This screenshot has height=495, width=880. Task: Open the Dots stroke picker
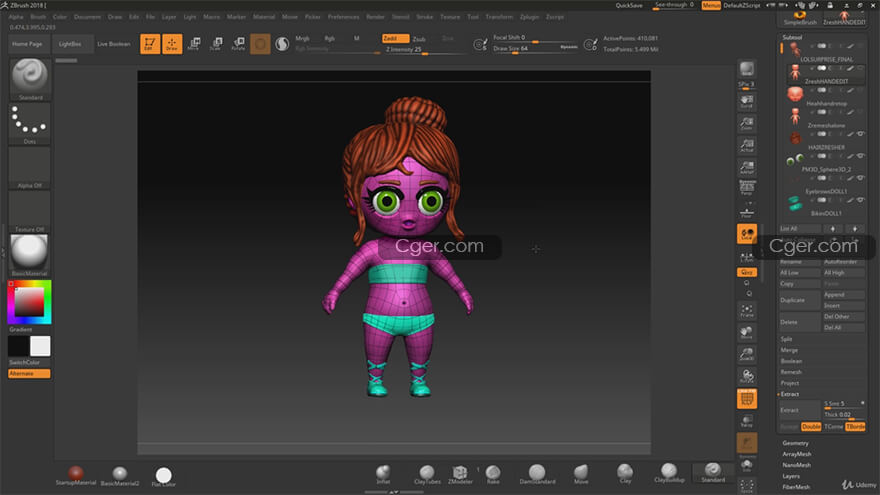30,123
